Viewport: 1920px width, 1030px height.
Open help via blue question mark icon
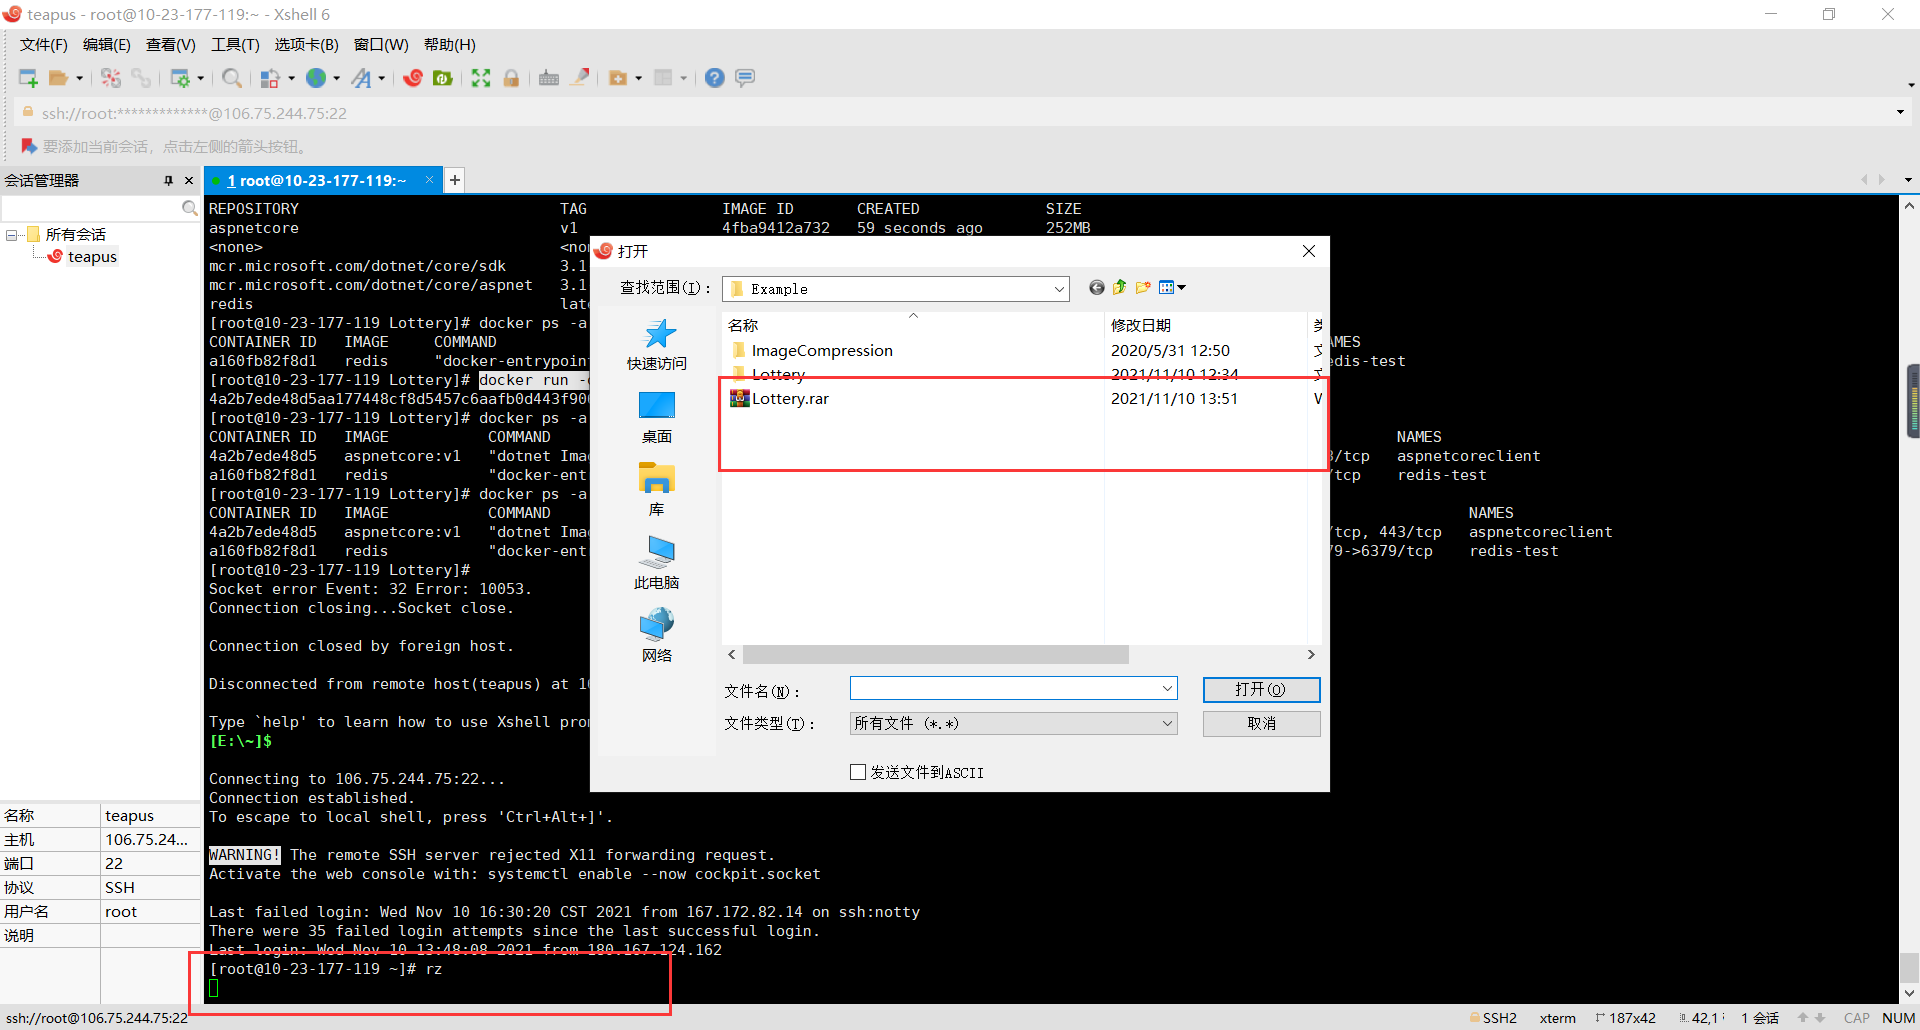(714, 78)
